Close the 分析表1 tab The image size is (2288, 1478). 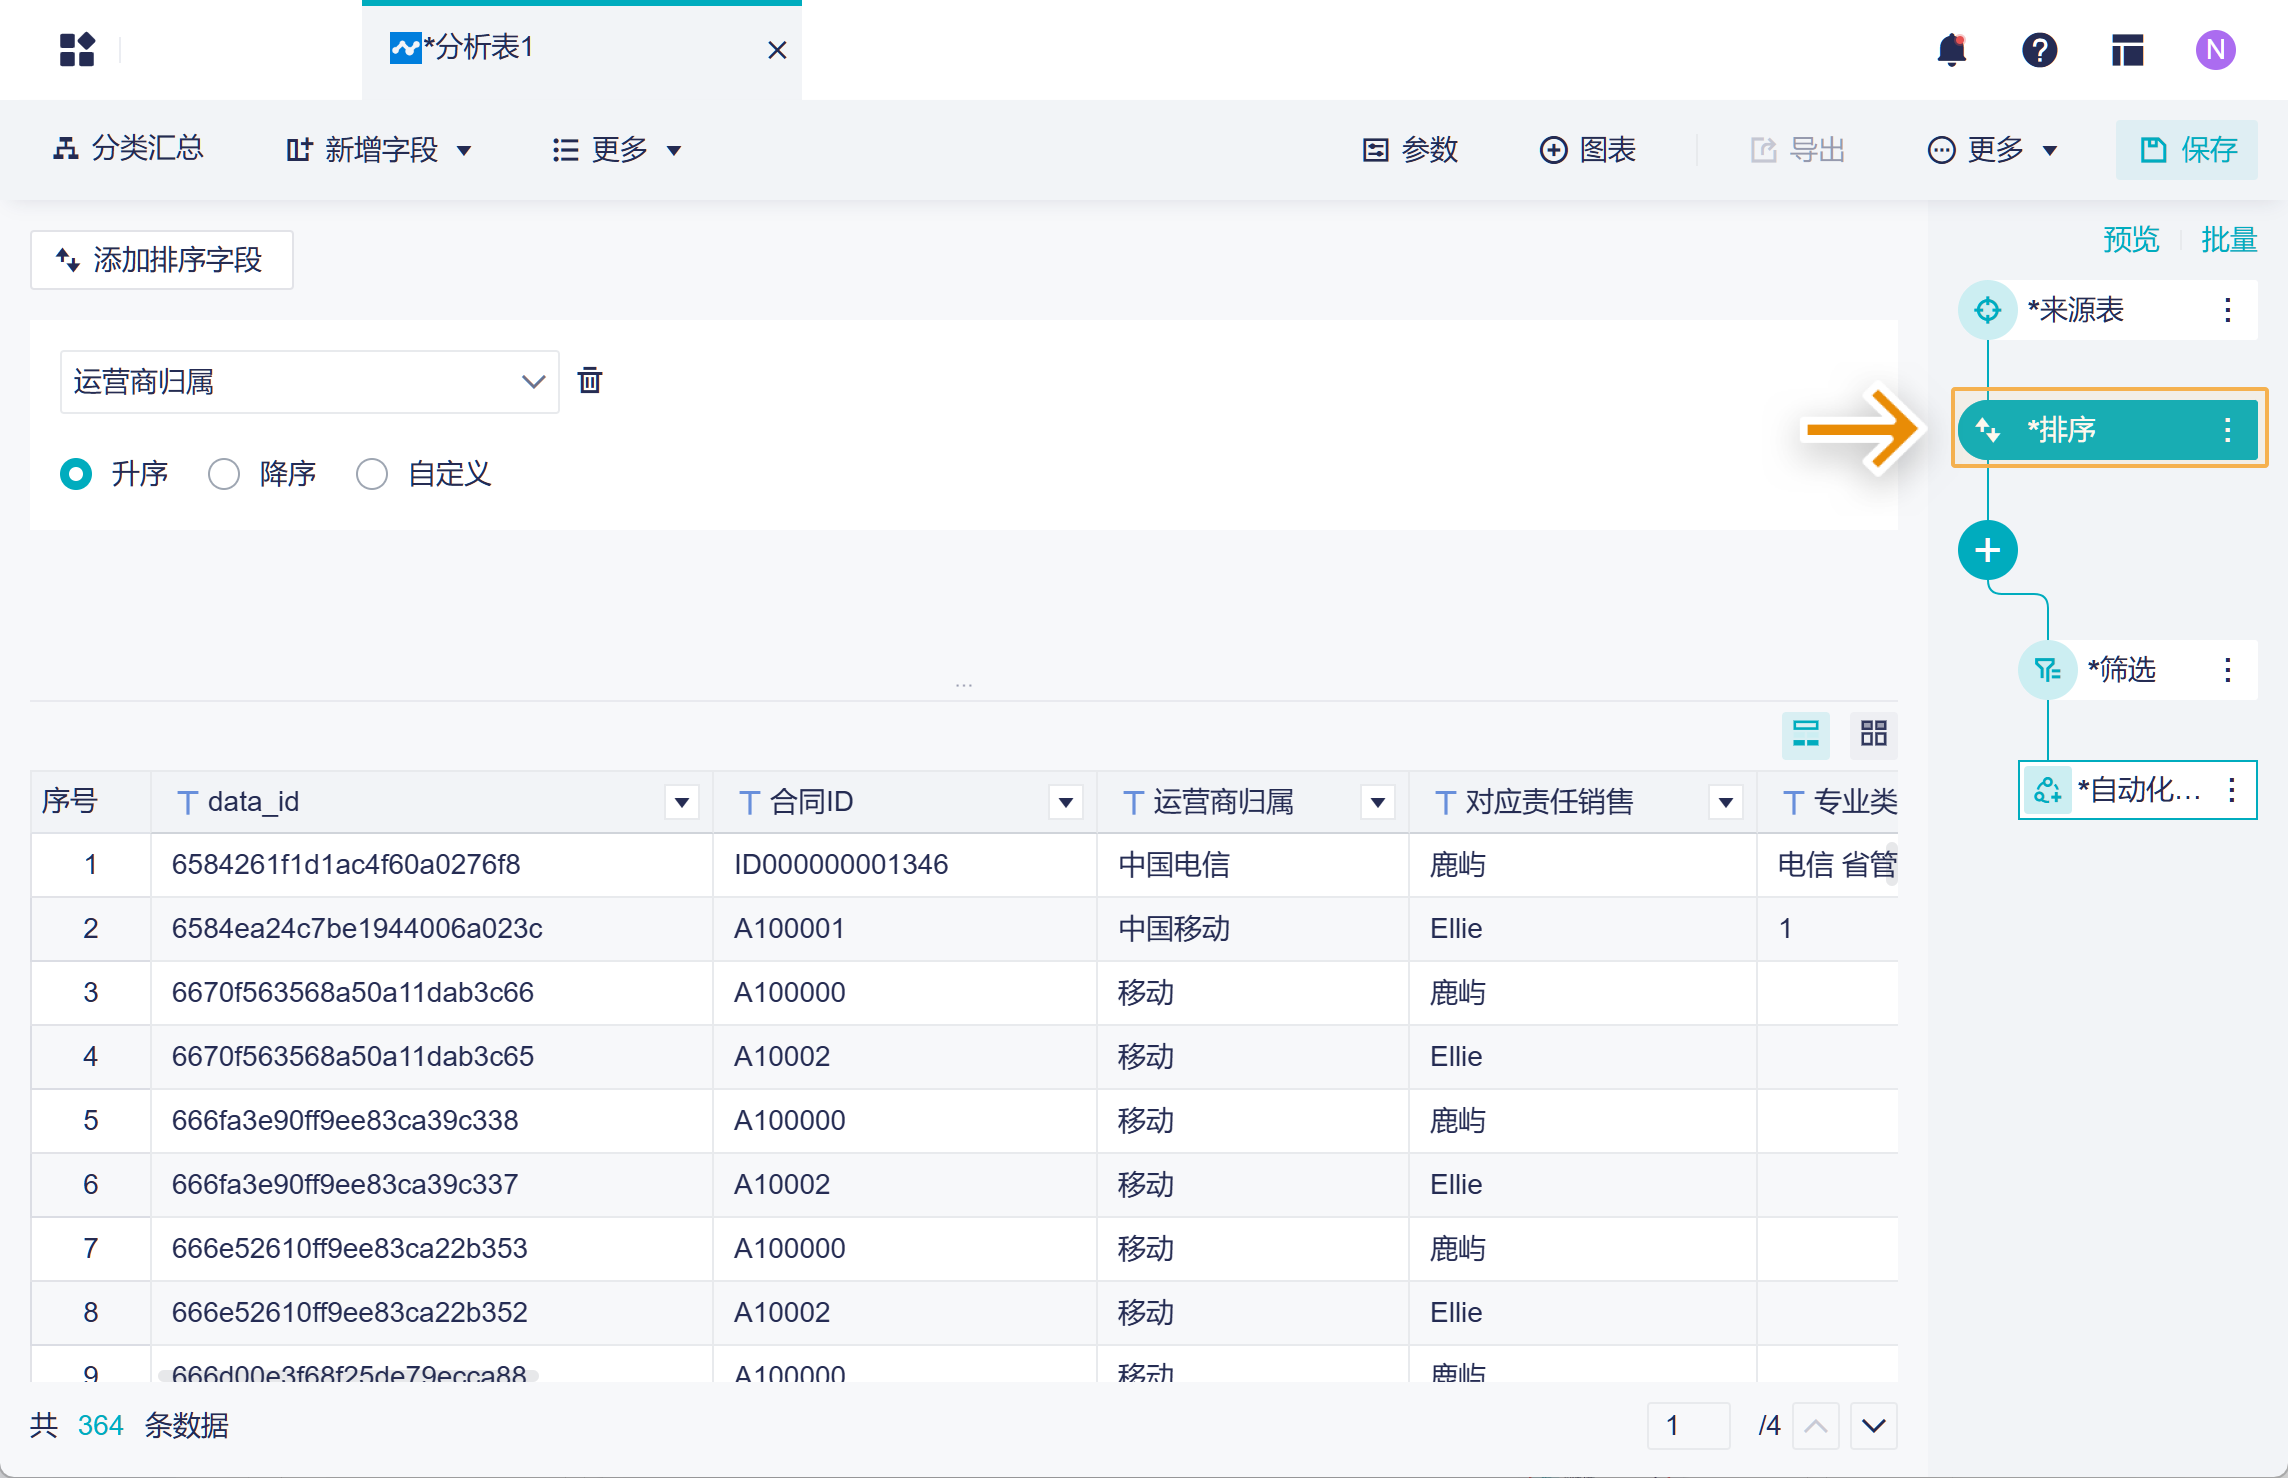tap(777, 50)
